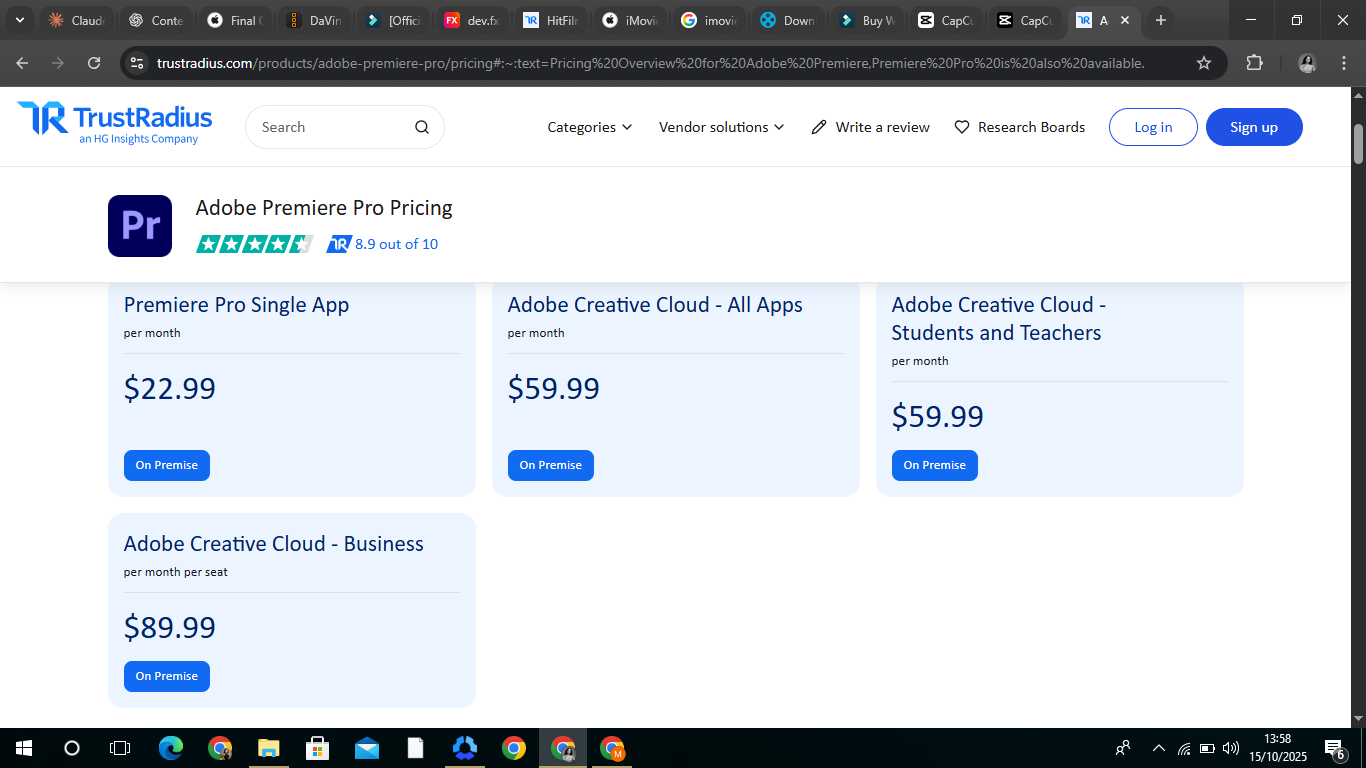Image resolution: width=1366 pixels, height=768 pixels.
Task: Reload the page
Action: [94, 63]
